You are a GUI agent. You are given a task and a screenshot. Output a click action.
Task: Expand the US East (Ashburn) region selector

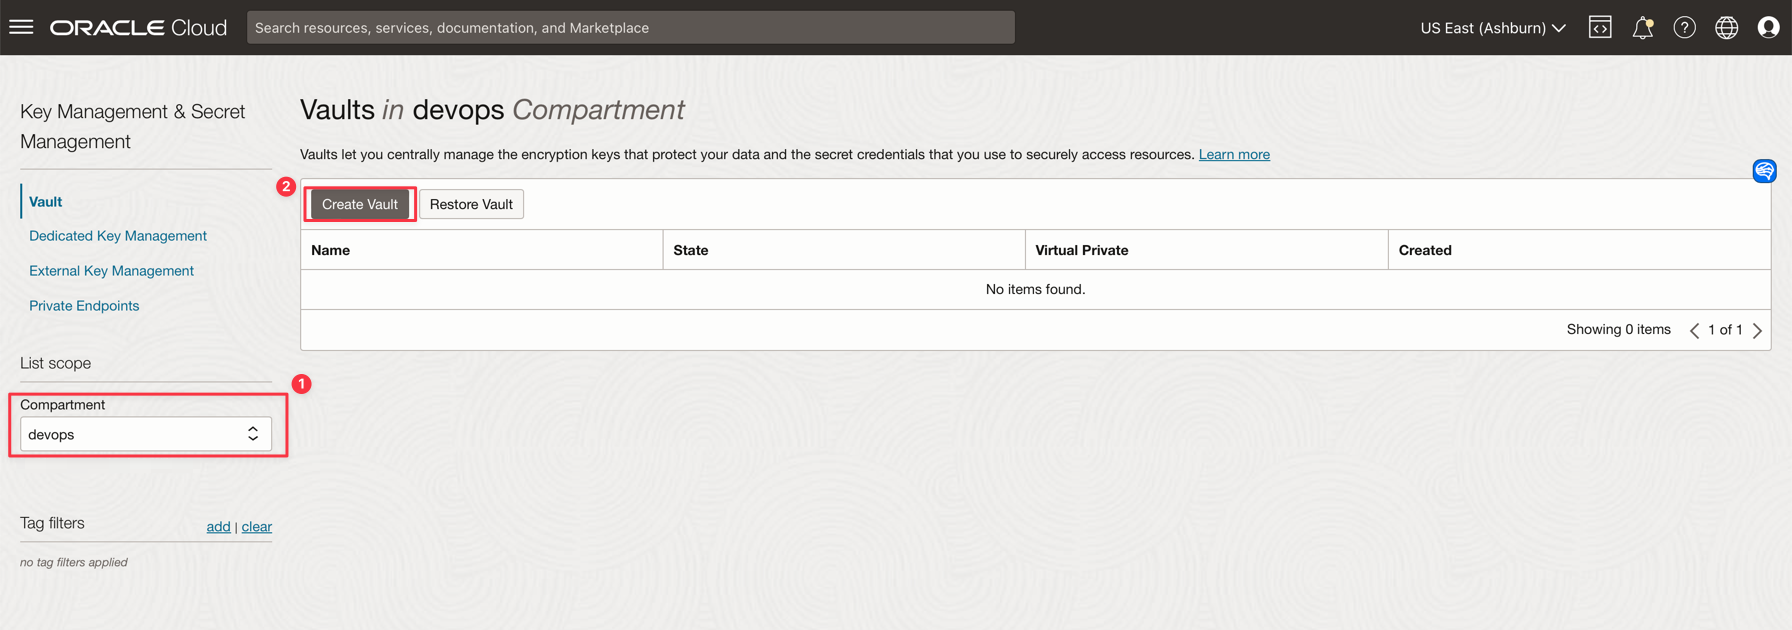click(x=1492, y=27)
